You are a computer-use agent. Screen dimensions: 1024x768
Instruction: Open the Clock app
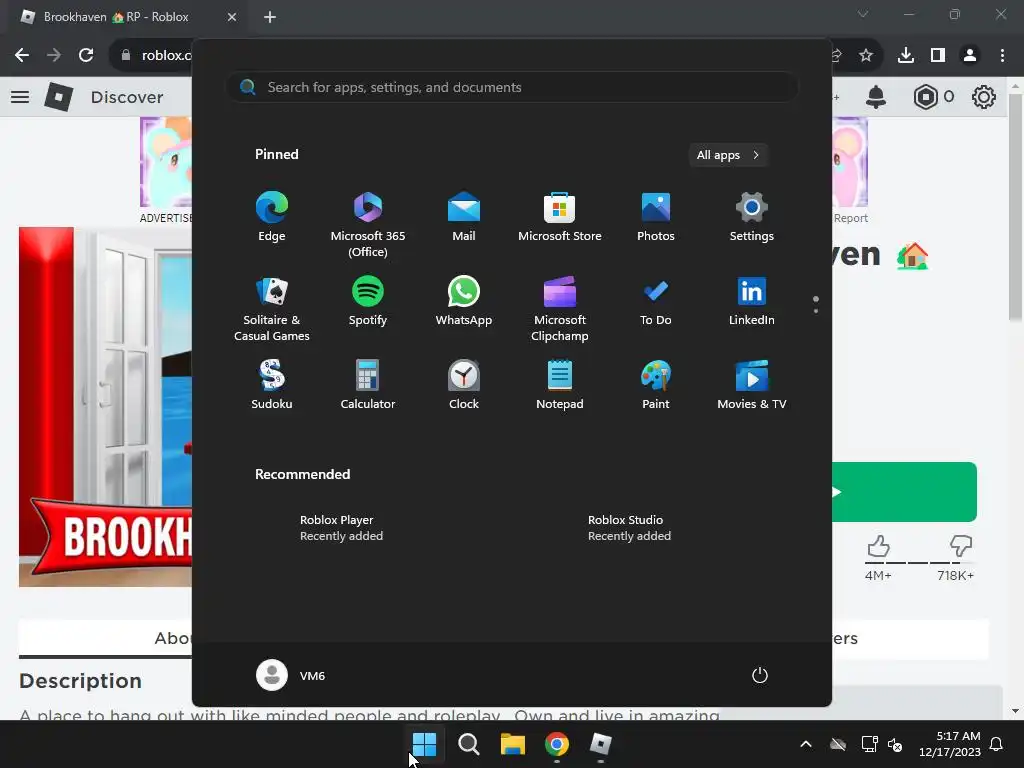click(464, 385)
